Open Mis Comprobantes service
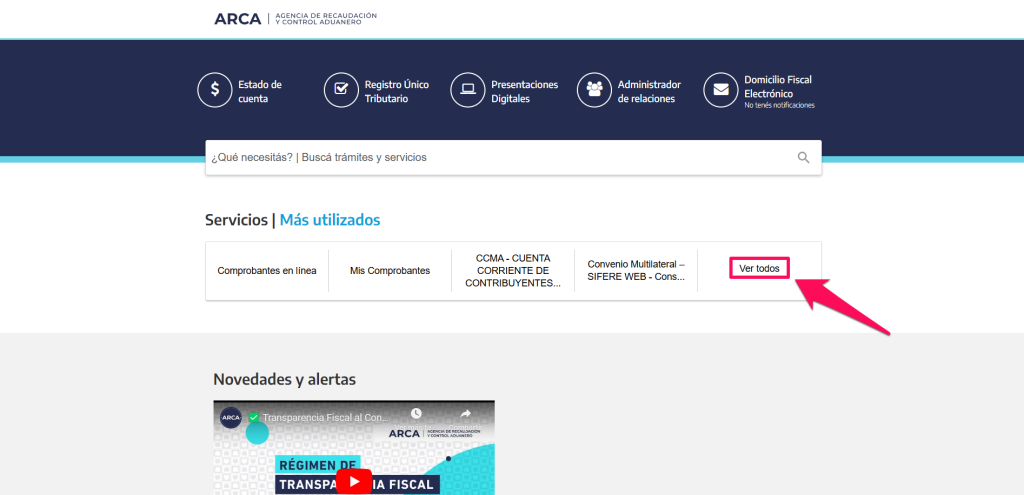This screenshot has width=1024, height=495. (390, 270)
